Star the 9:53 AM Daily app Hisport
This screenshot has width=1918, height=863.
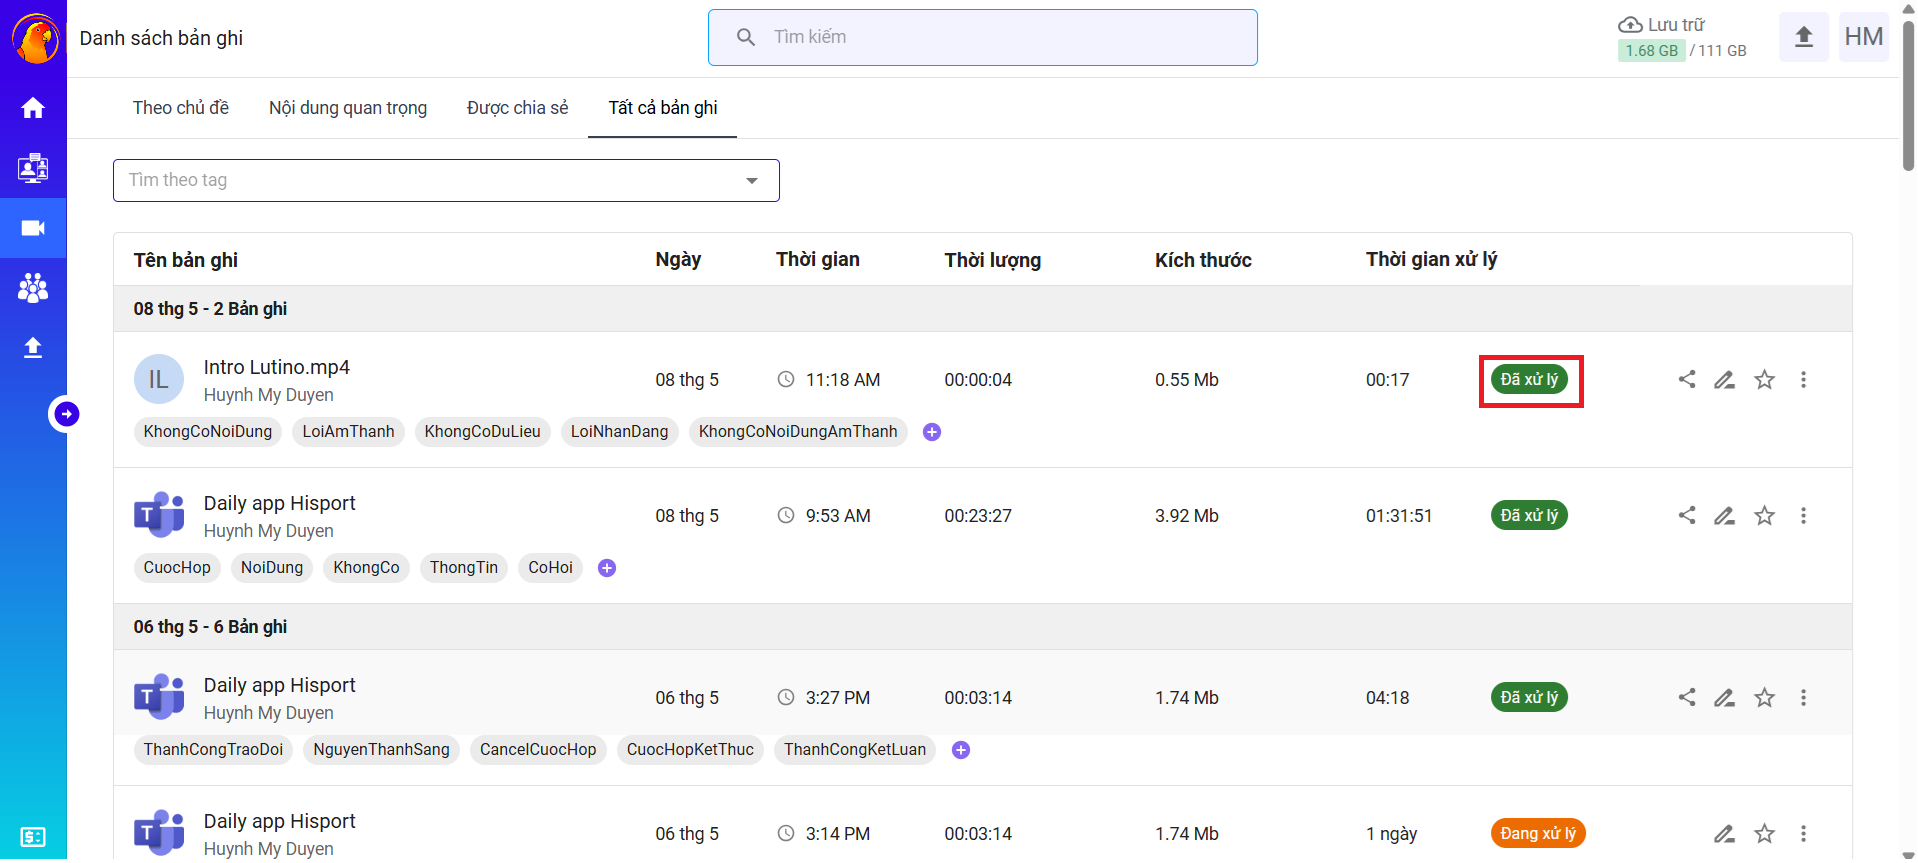pos(1765,515)
